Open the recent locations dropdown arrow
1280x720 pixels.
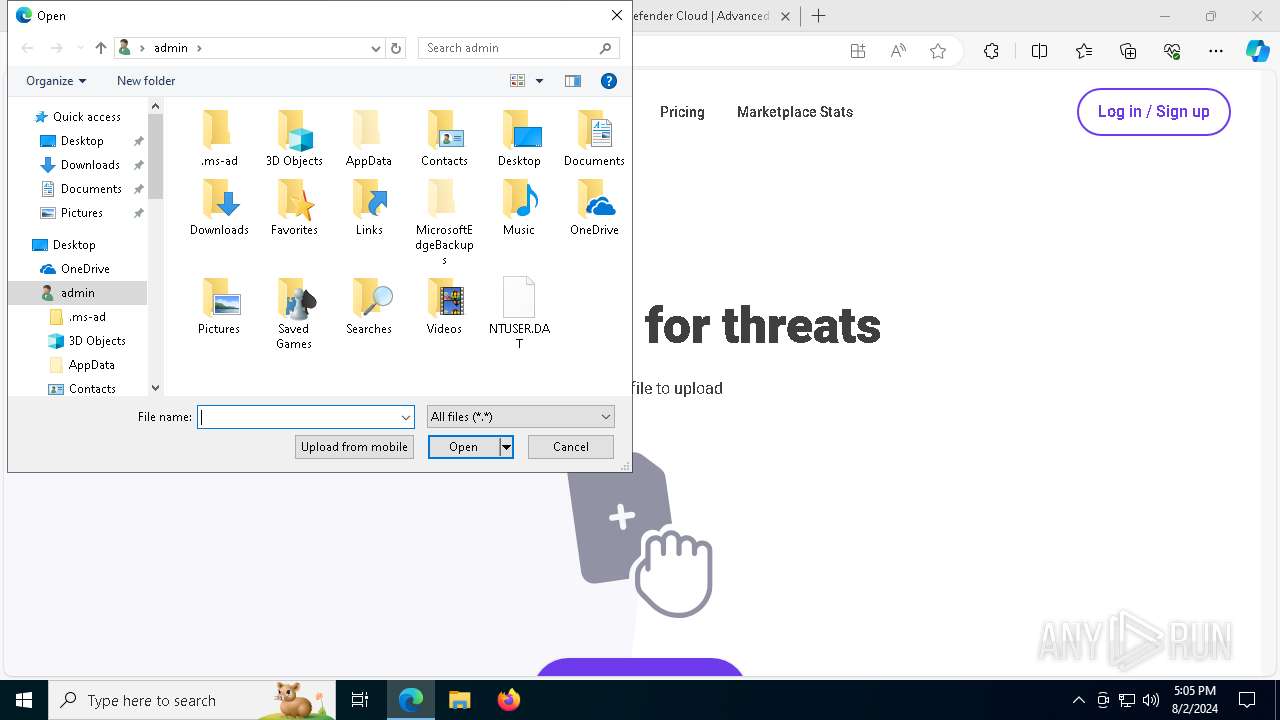point(79,48)
